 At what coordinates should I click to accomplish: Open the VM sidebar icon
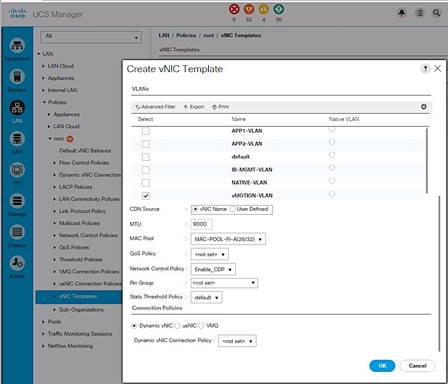point(17,170)
